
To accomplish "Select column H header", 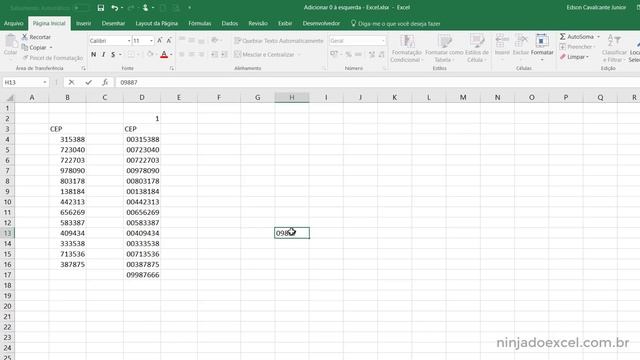I will [x=292, y=98].
